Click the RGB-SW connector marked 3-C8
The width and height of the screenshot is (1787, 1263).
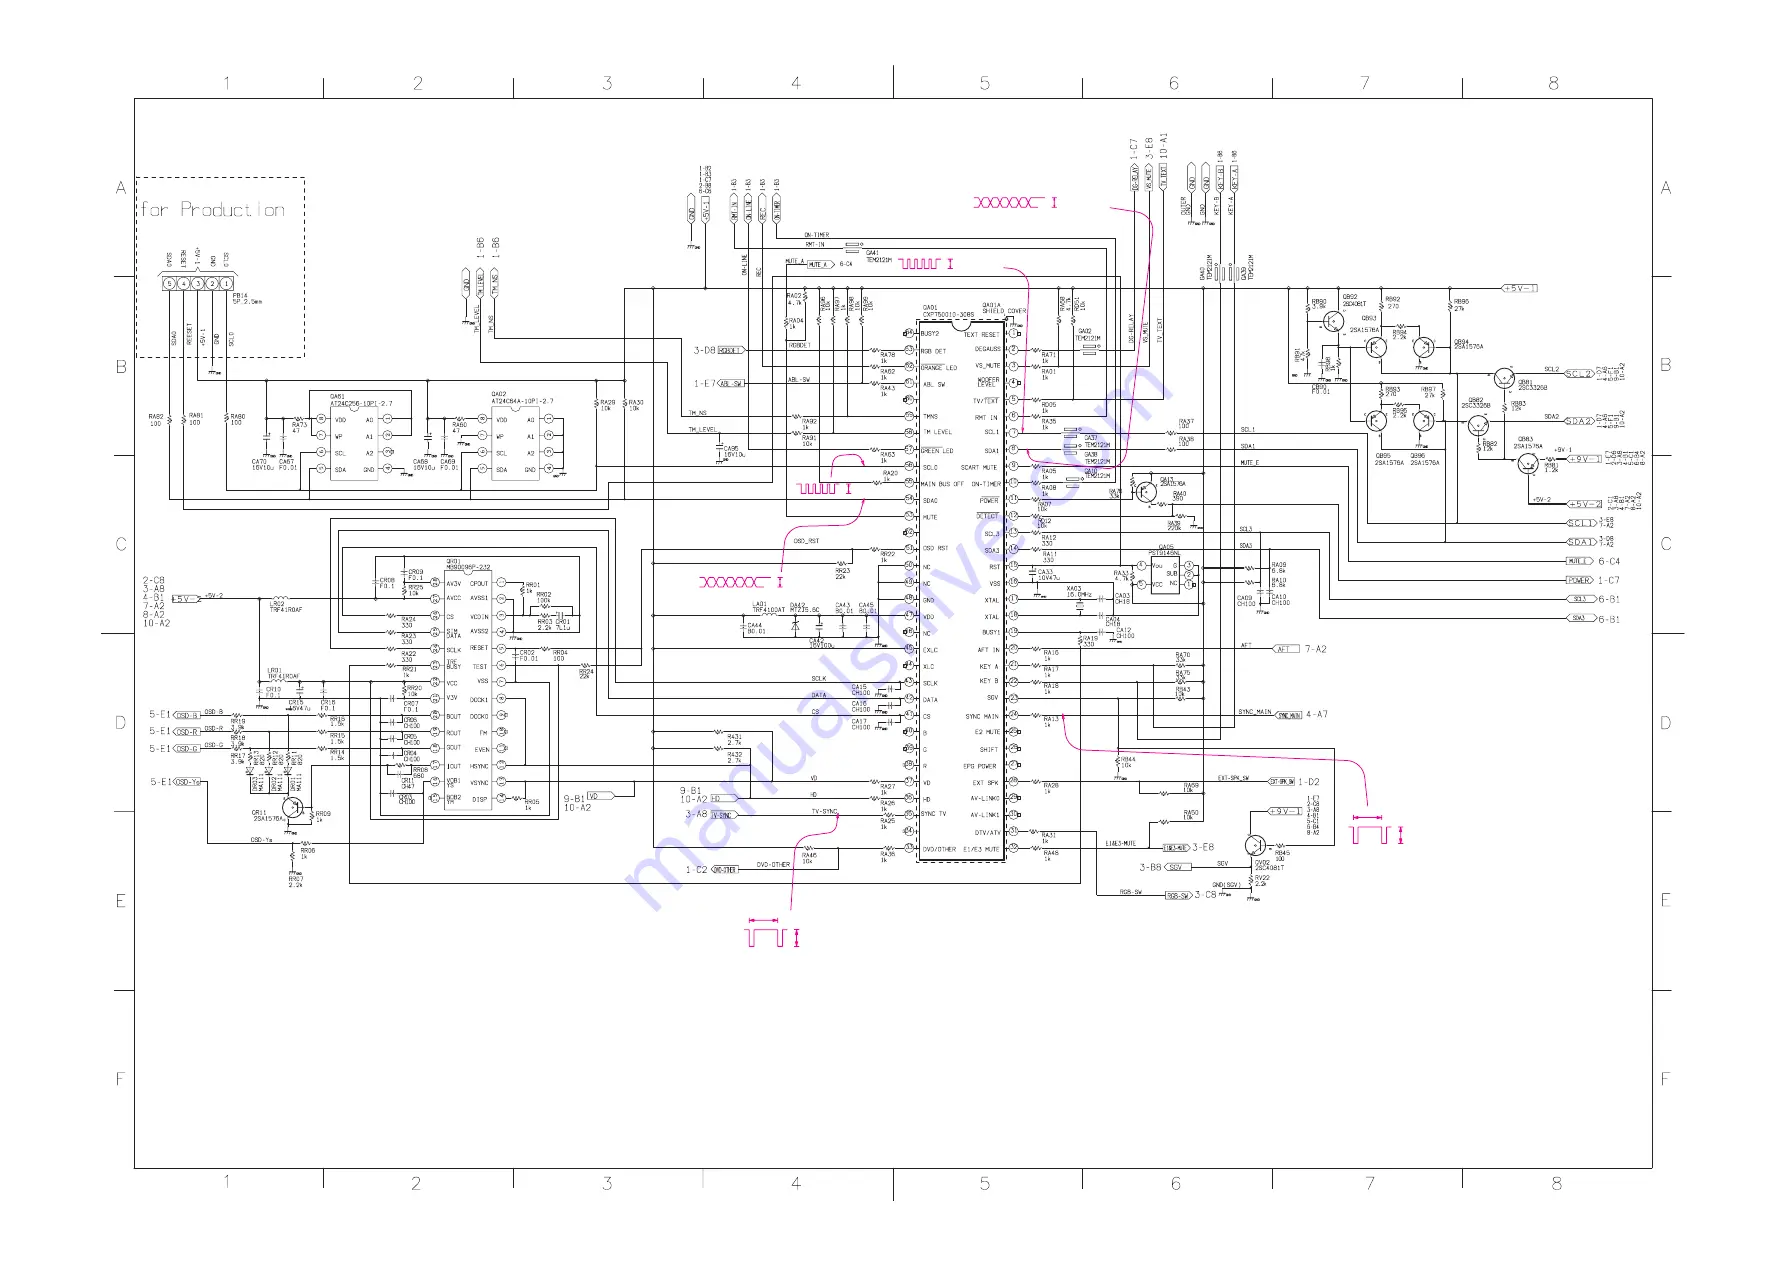pos(1179,895)
